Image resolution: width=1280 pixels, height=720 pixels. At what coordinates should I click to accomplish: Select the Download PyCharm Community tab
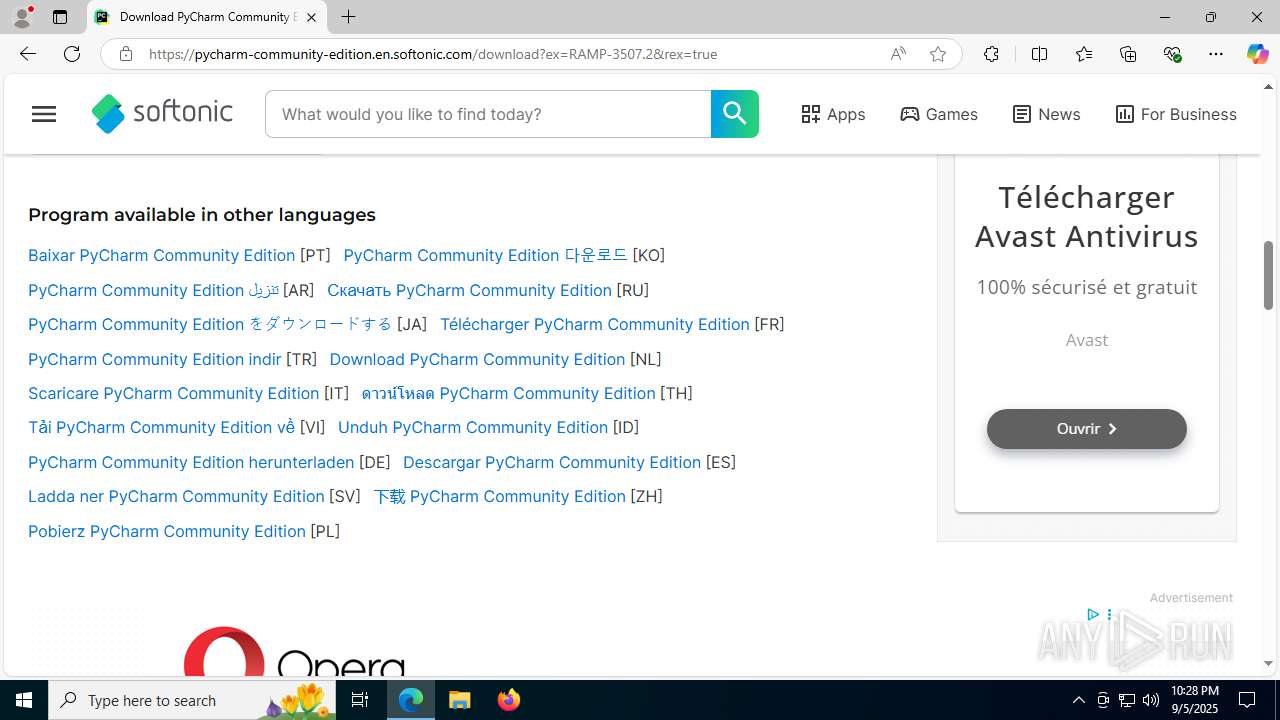coord(207,17)
